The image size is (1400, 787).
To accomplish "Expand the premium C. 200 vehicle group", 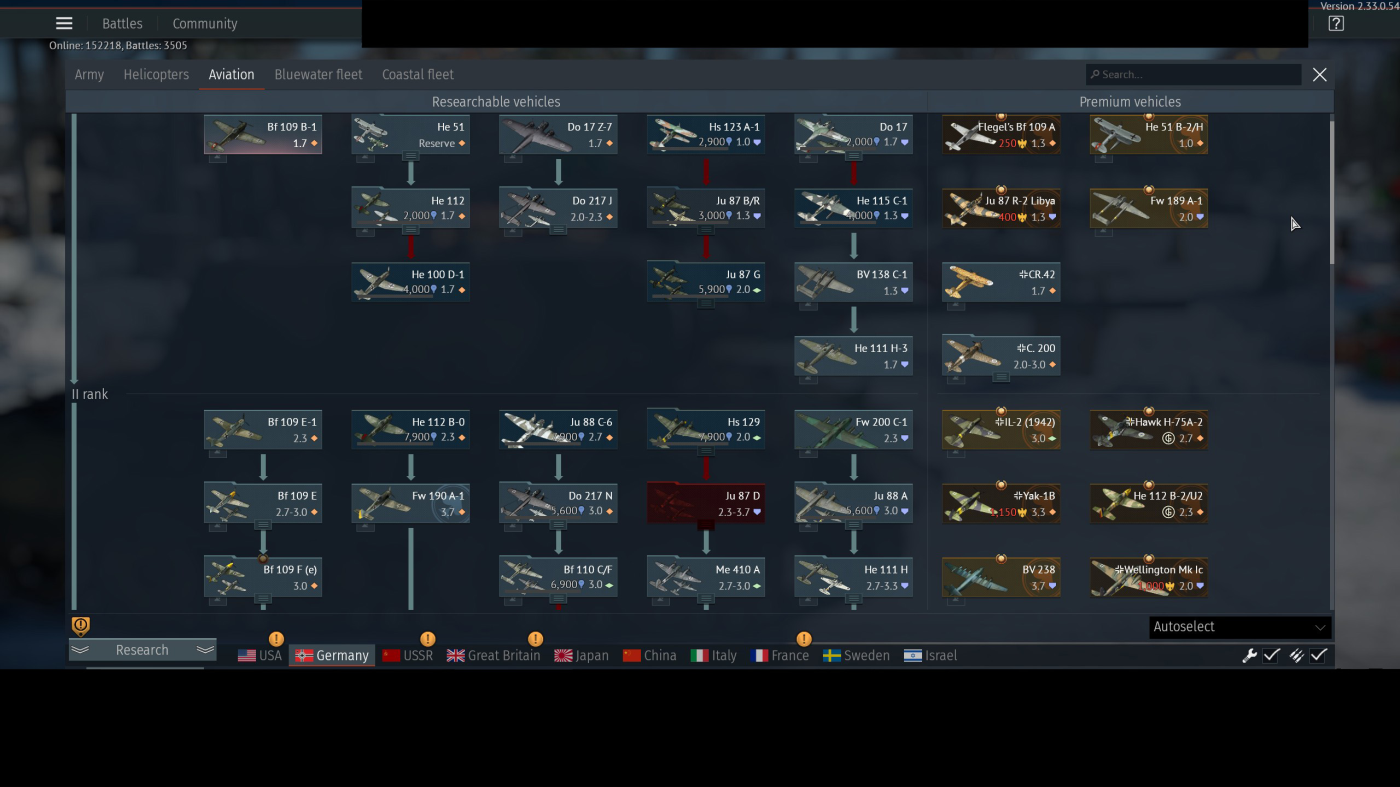I will coord(1001,377).
